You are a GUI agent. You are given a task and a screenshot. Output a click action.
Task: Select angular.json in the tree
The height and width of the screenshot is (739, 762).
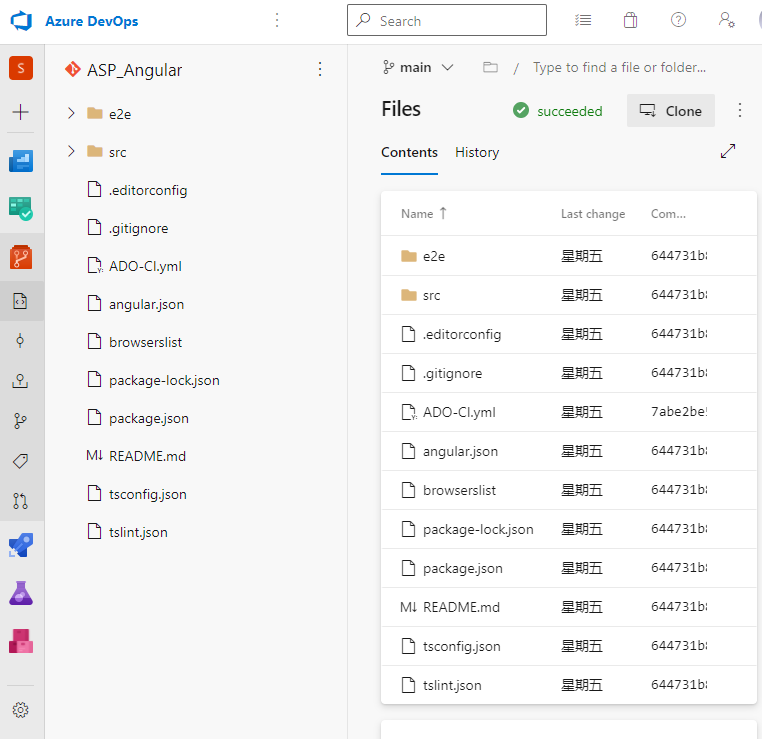146,304
